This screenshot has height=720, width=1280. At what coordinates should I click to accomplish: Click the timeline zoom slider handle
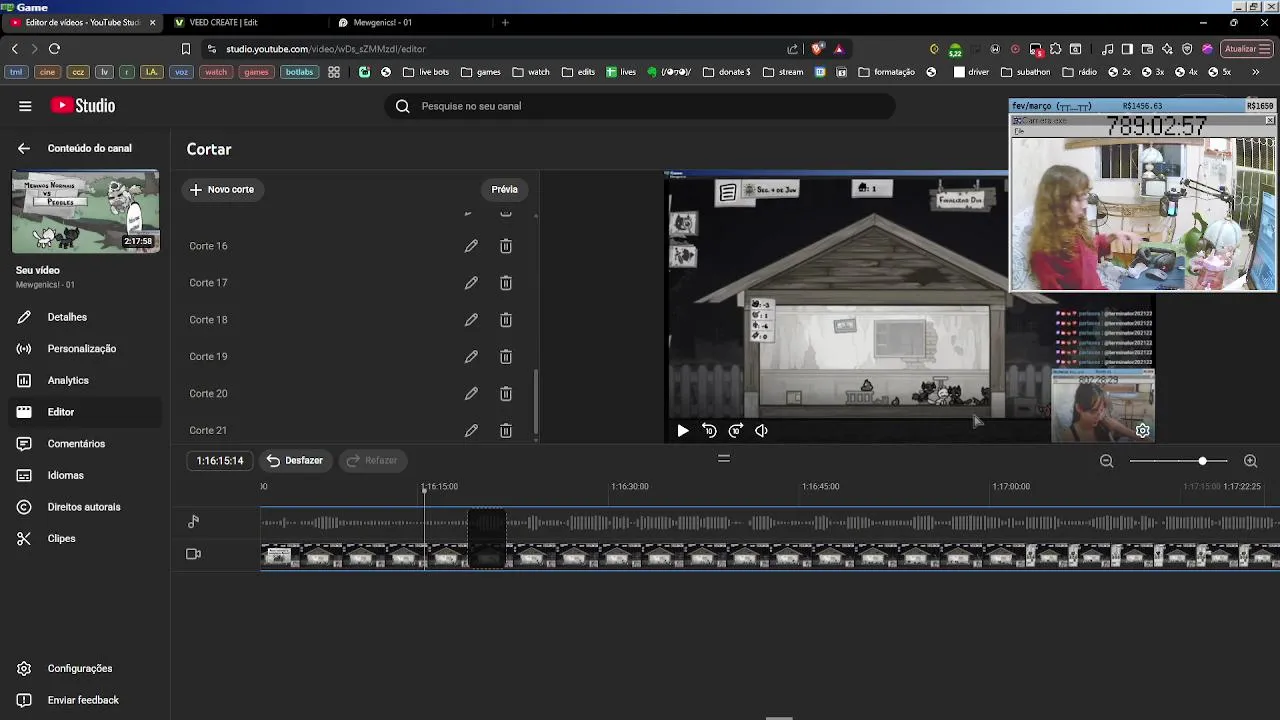pos(1202,461)
